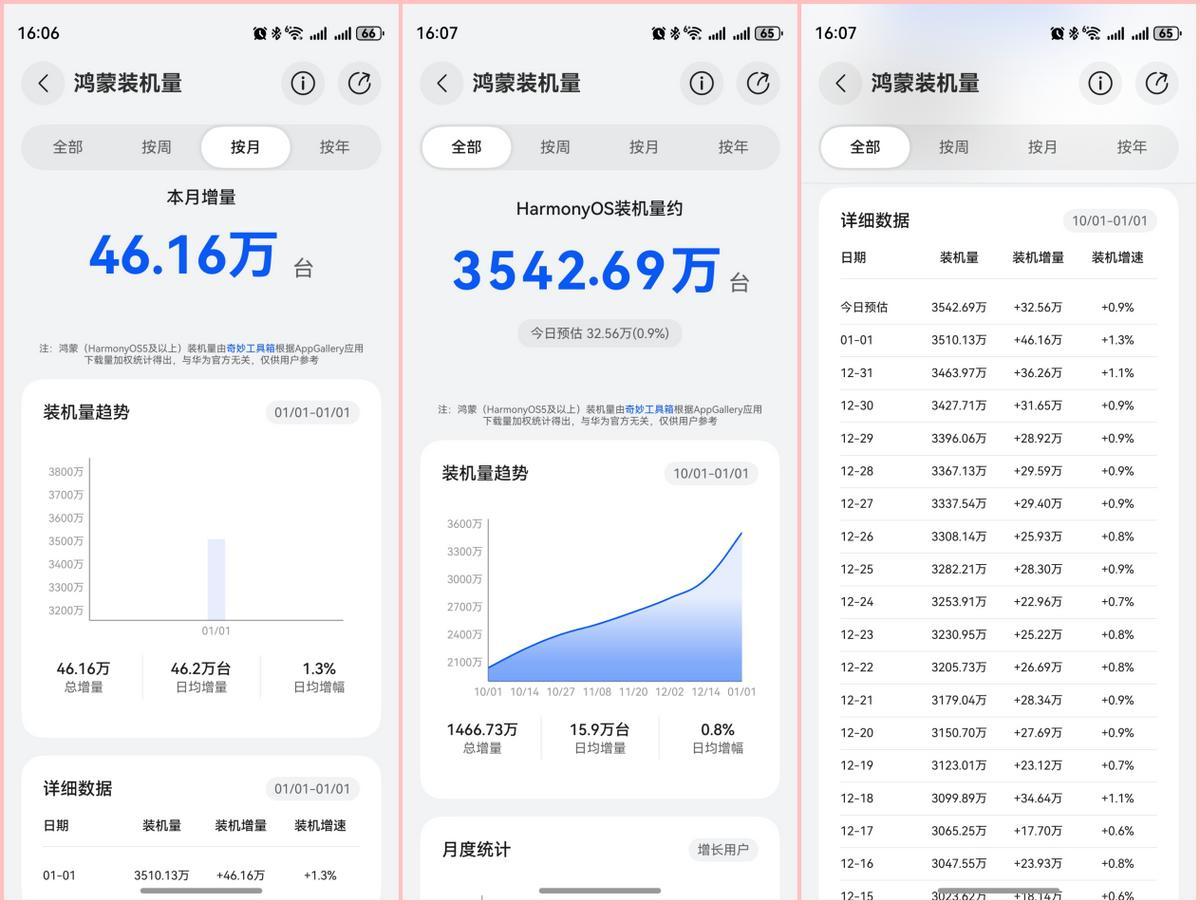Tap the large 46.16万 monthly increase figure
This screenshot has width=1200, height=904.
tap(182, 254)
